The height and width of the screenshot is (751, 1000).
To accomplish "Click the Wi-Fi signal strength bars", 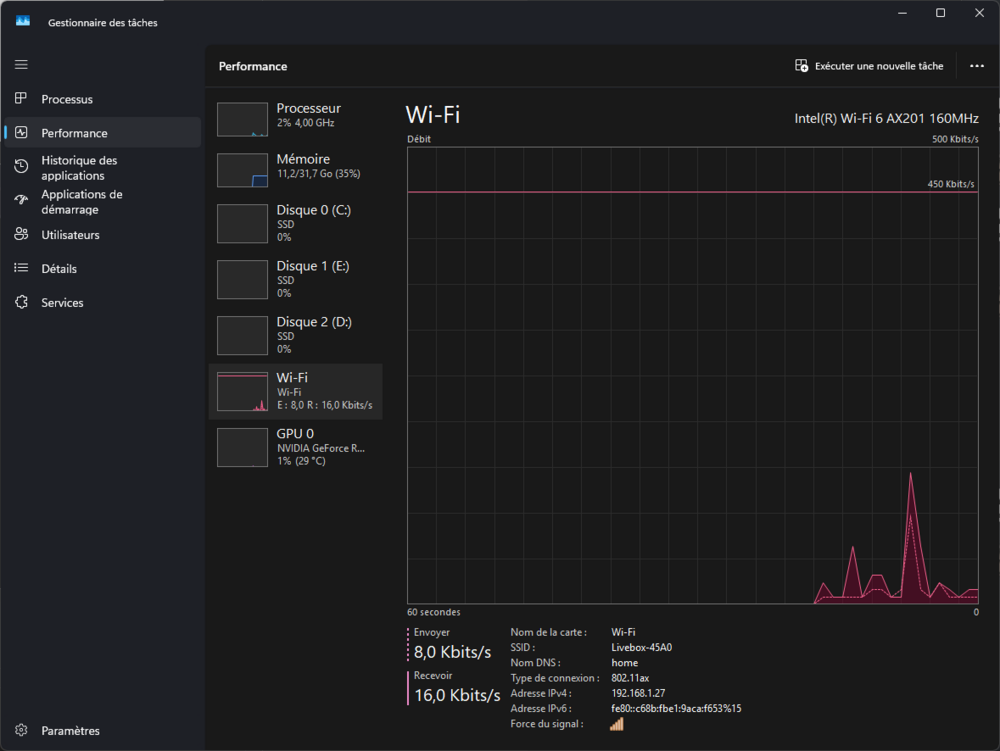I will [x=617, y=724].
